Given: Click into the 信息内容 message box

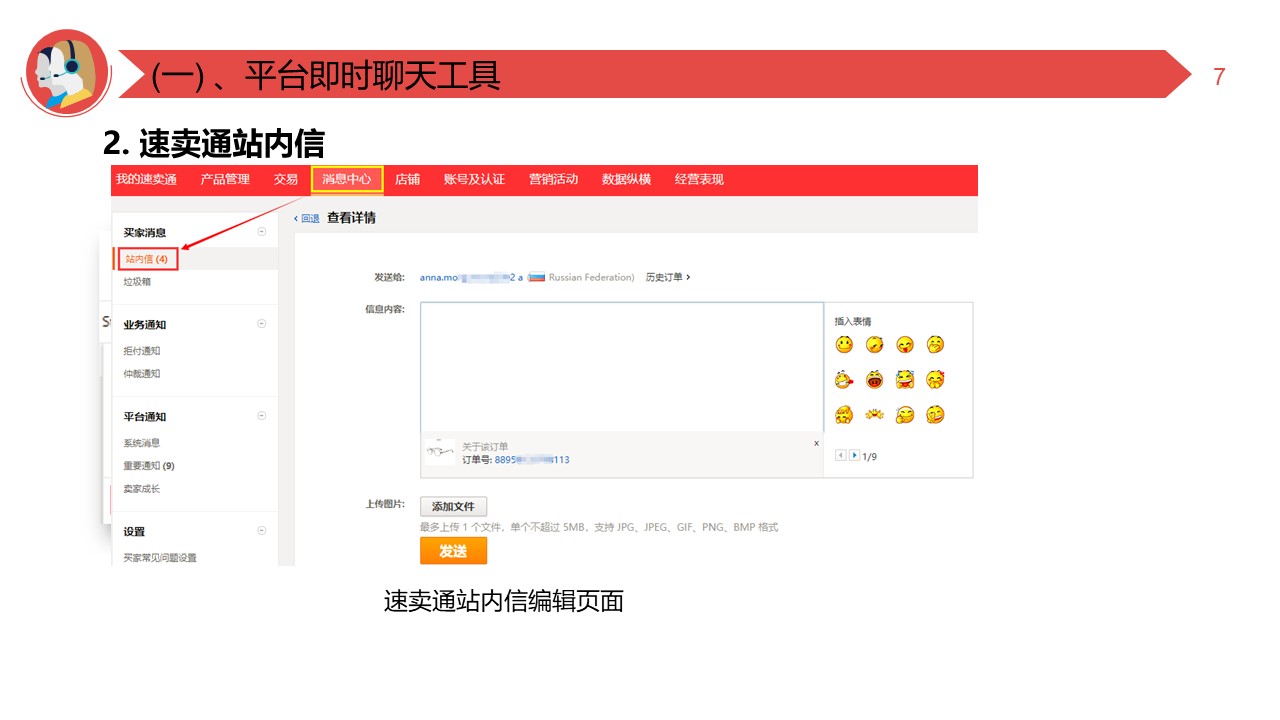Looking at the screenshot, I should [x=621, y=366].
